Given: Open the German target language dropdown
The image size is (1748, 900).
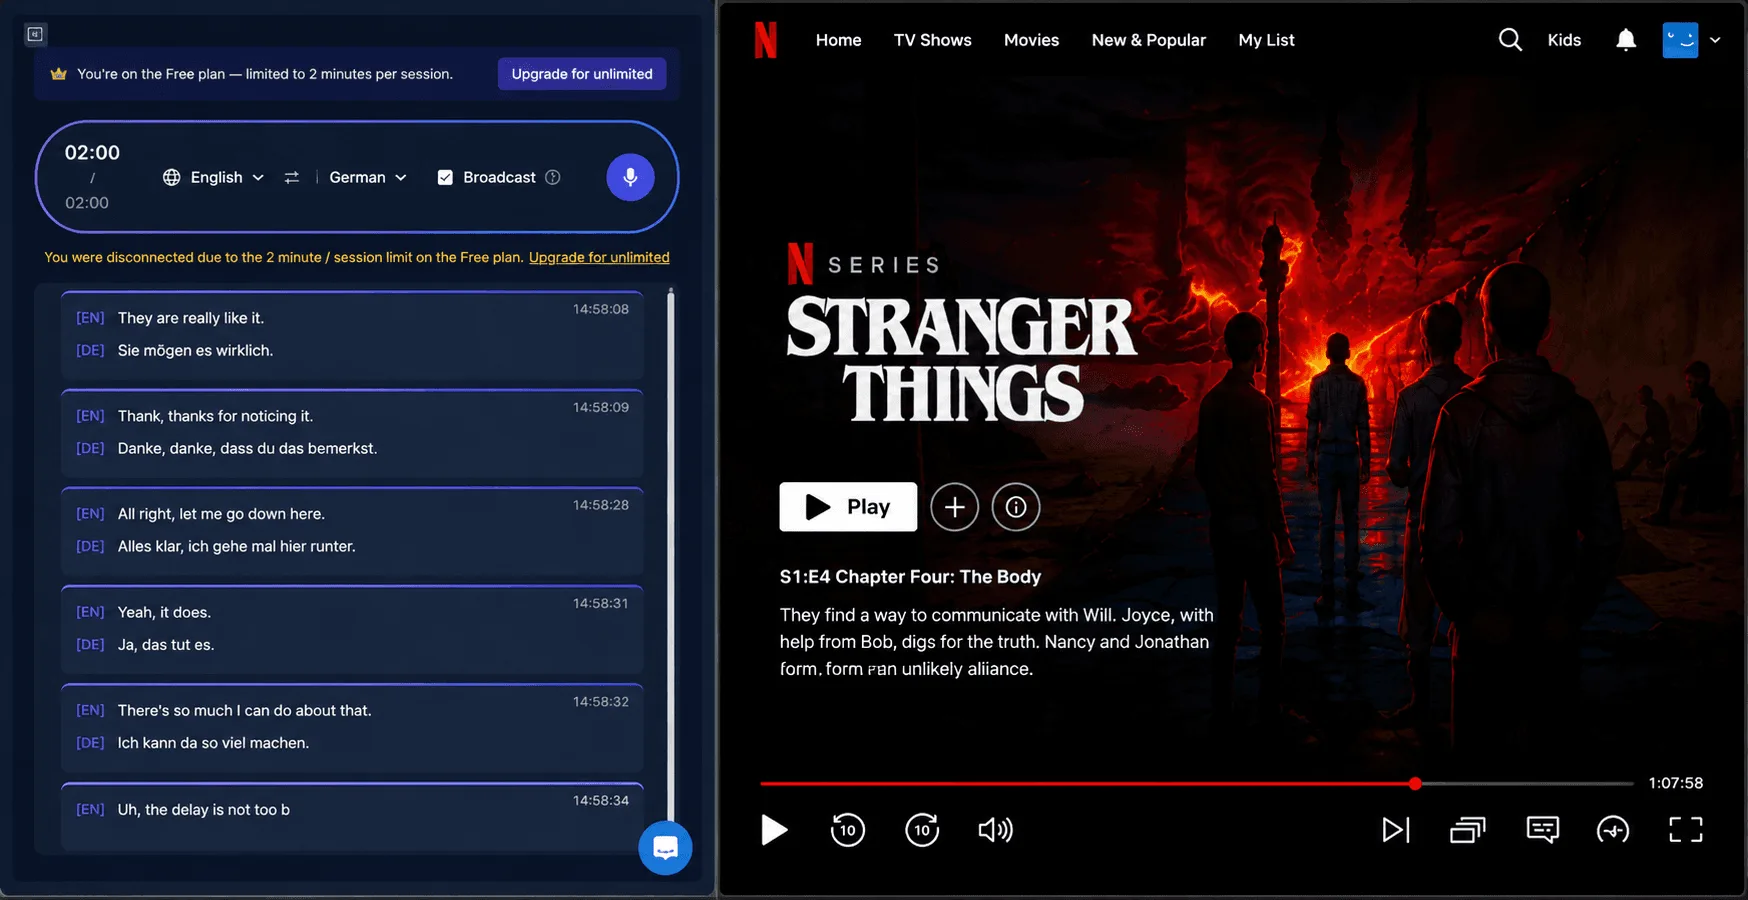Looking at the screenshot, I should [368, 177].
